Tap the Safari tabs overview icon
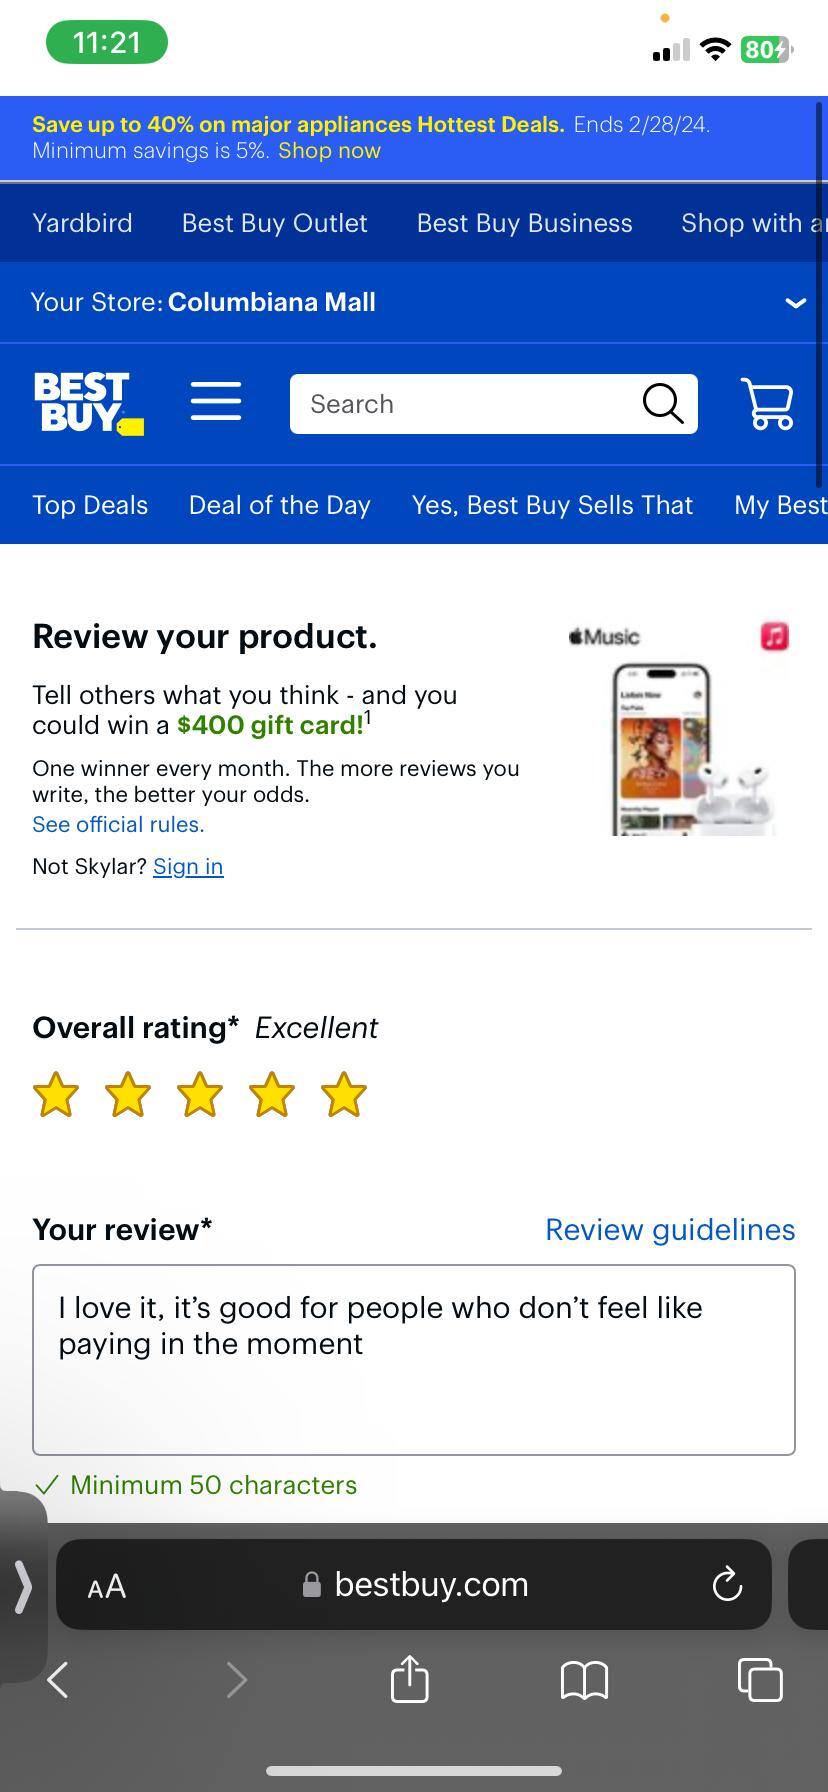This screenshot has height=1792, width=828. [x=760, y=1680]
